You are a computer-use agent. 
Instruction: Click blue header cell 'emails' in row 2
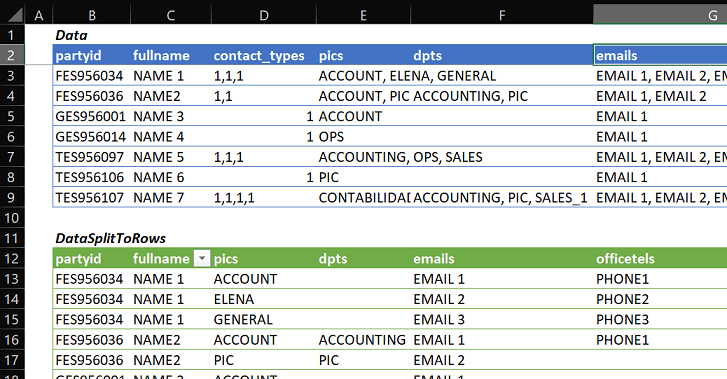pyautogui.click(x=660, y=56)
